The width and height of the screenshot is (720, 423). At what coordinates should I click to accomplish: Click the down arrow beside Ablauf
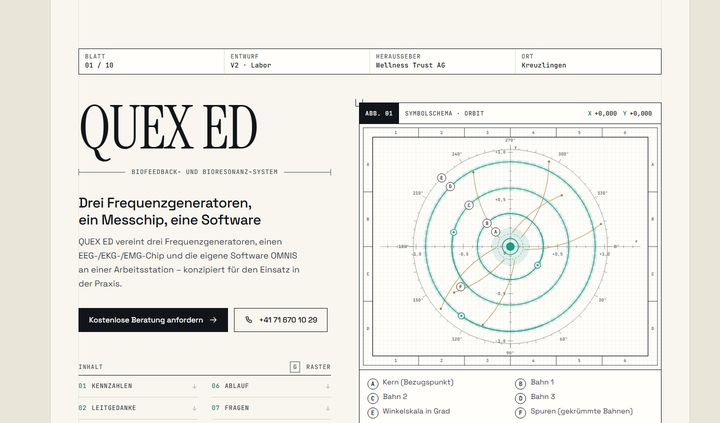[327, 386]
